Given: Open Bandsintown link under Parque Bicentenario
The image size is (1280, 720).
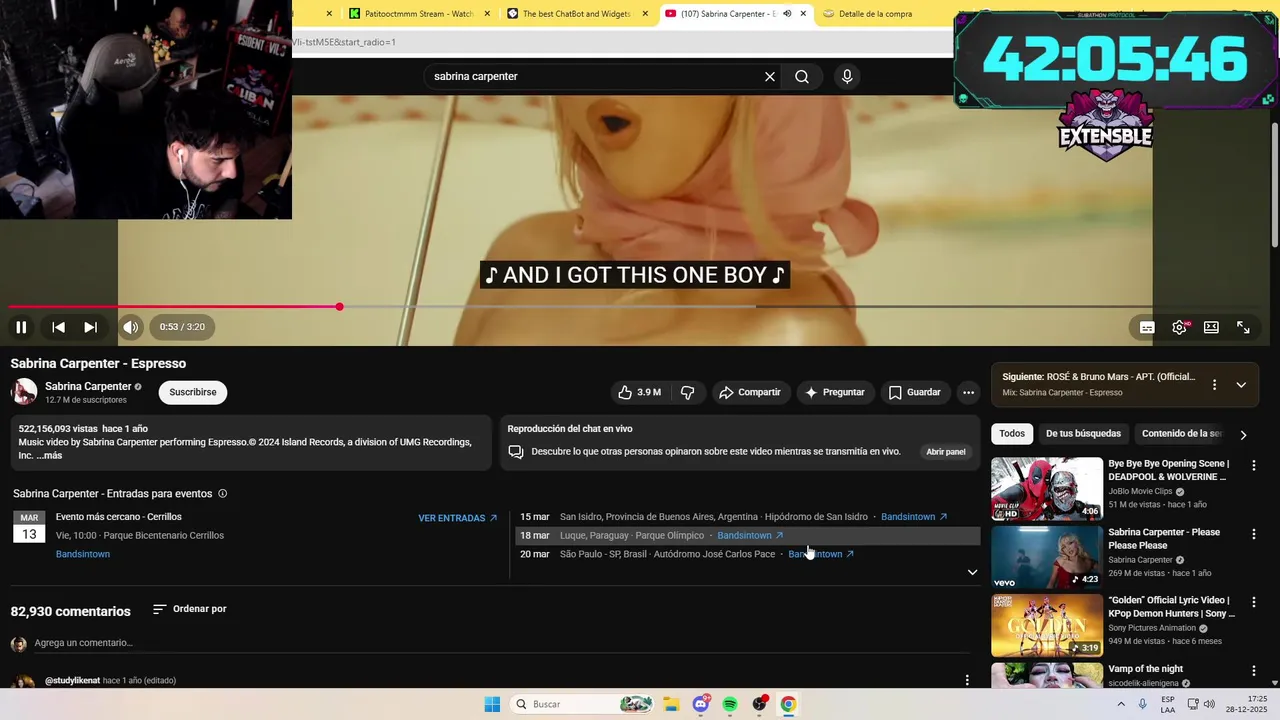Looking at the screenshot, I should point(83,554).
